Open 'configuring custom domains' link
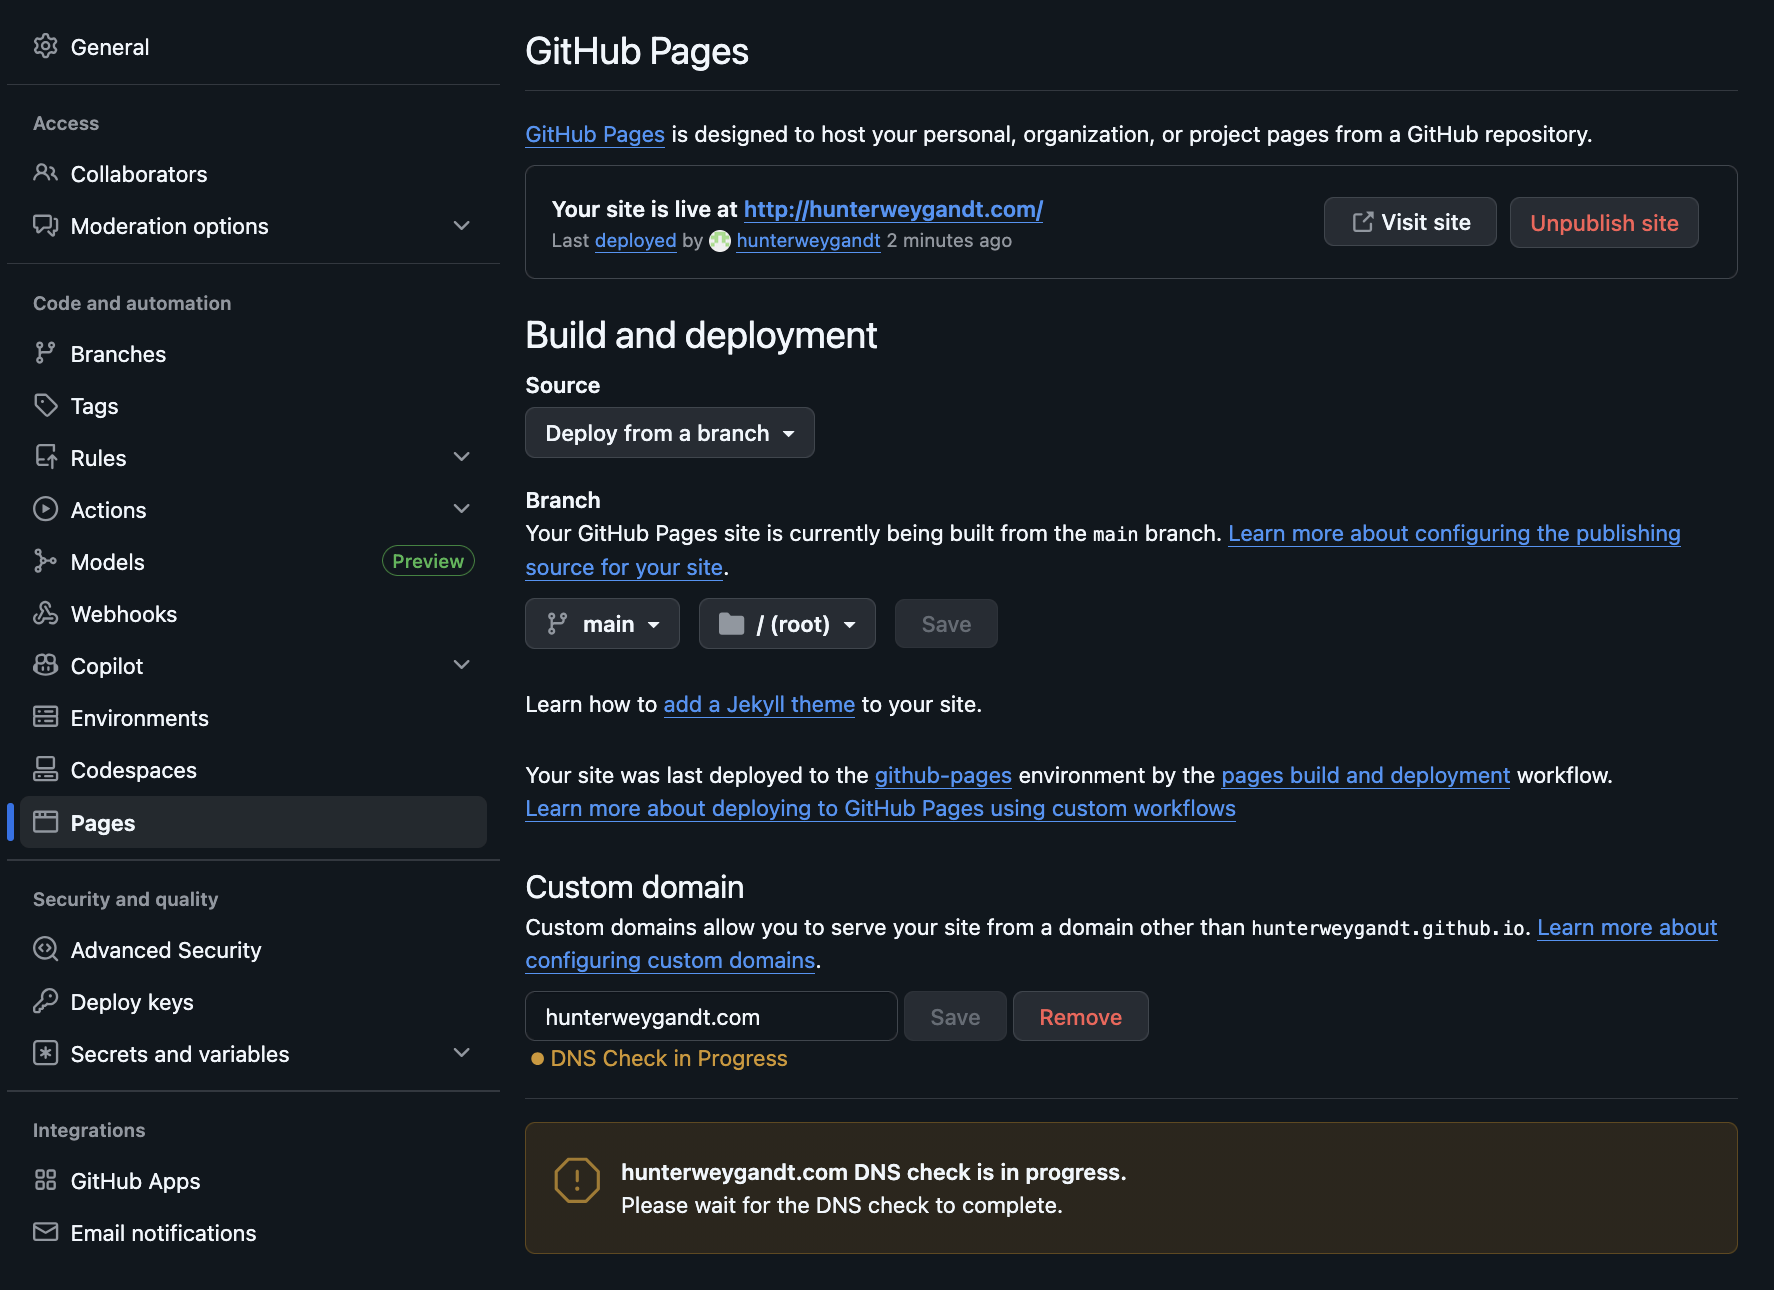 click(x=670, y=960)
